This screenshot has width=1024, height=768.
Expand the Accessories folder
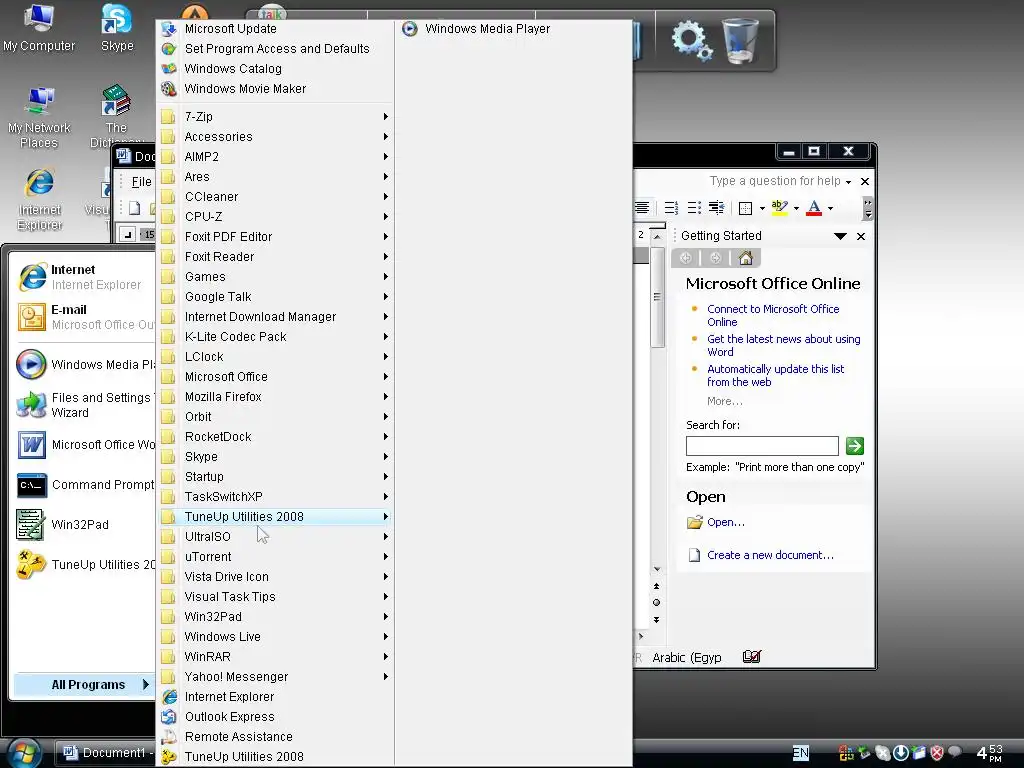274,136
